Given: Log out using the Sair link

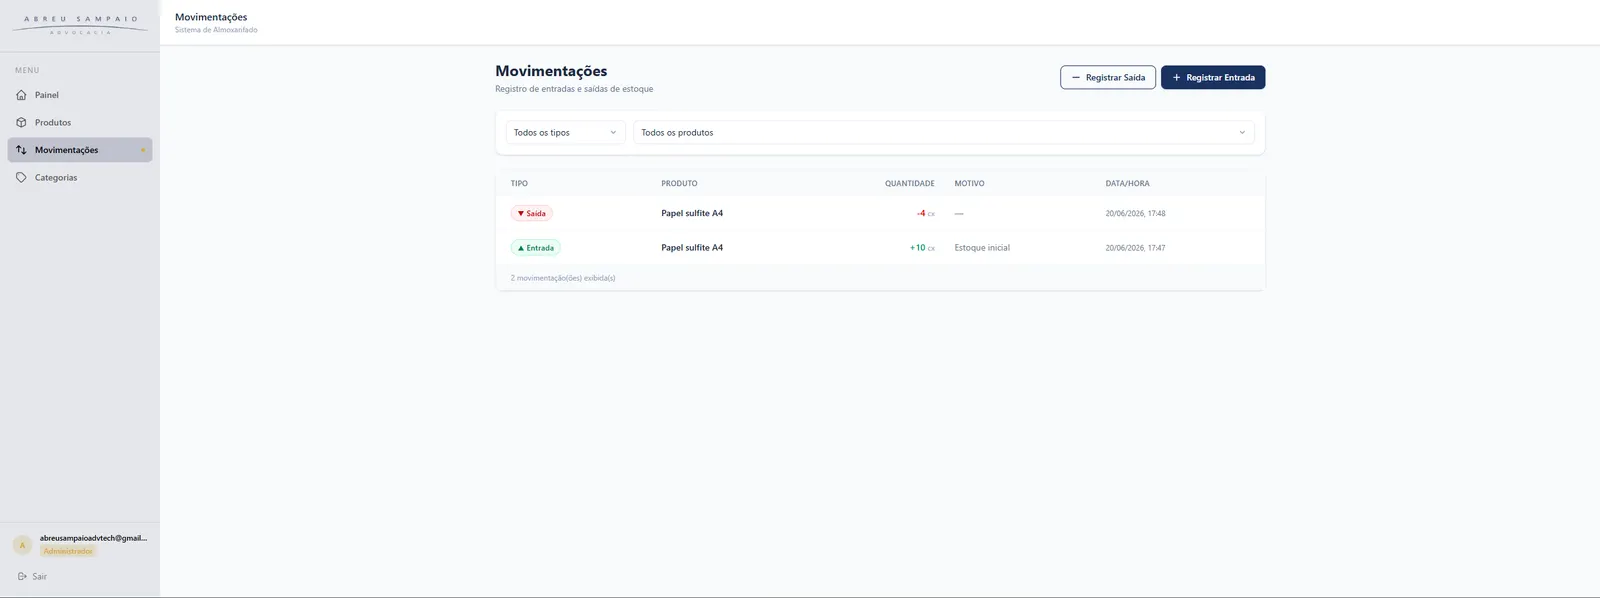Looking at the screenshot, I should coord(32,576).
